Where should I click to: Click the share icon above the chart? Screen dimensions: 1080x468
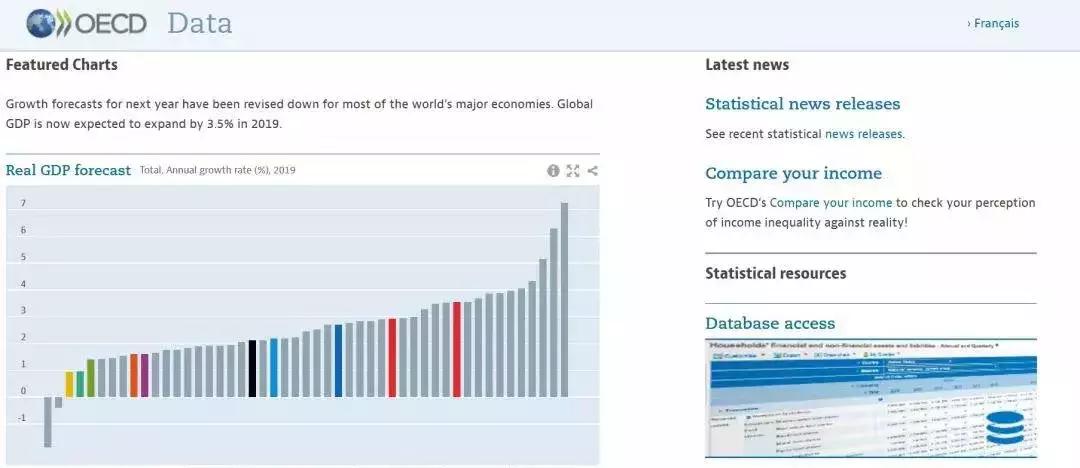coord(593,170)
